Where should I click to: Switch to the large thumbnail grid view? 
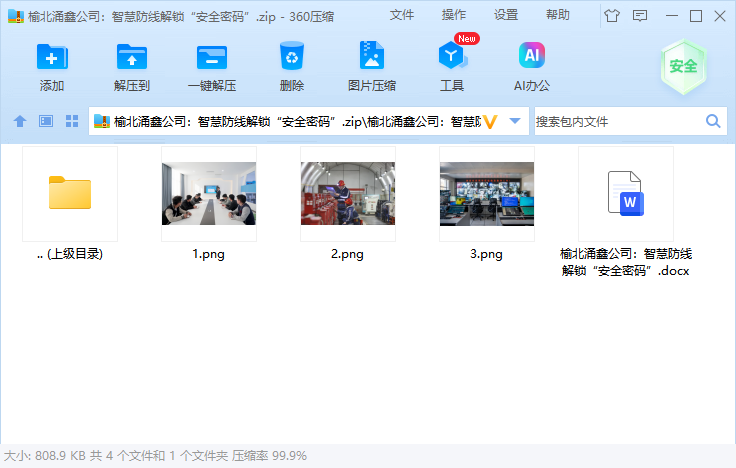72,121
